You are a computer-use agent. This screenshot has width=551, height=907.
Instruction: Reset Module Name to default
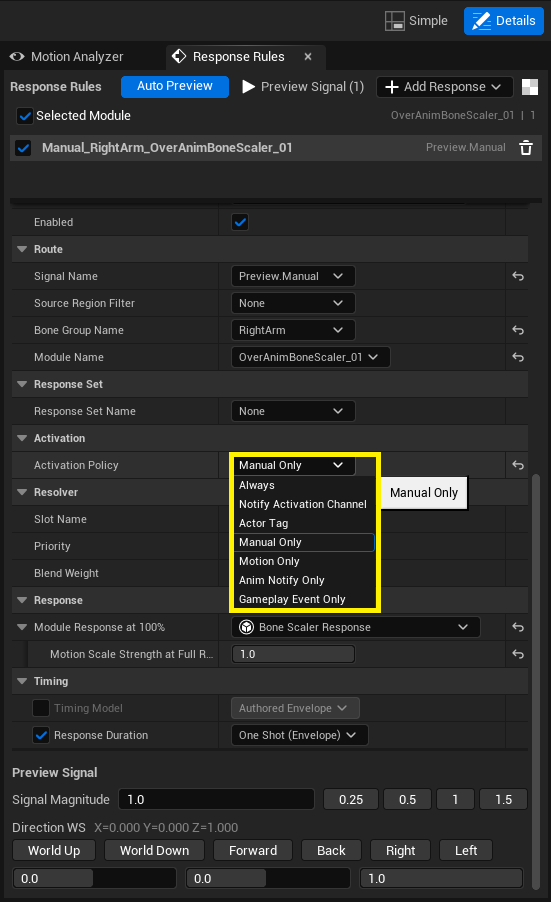518,357
